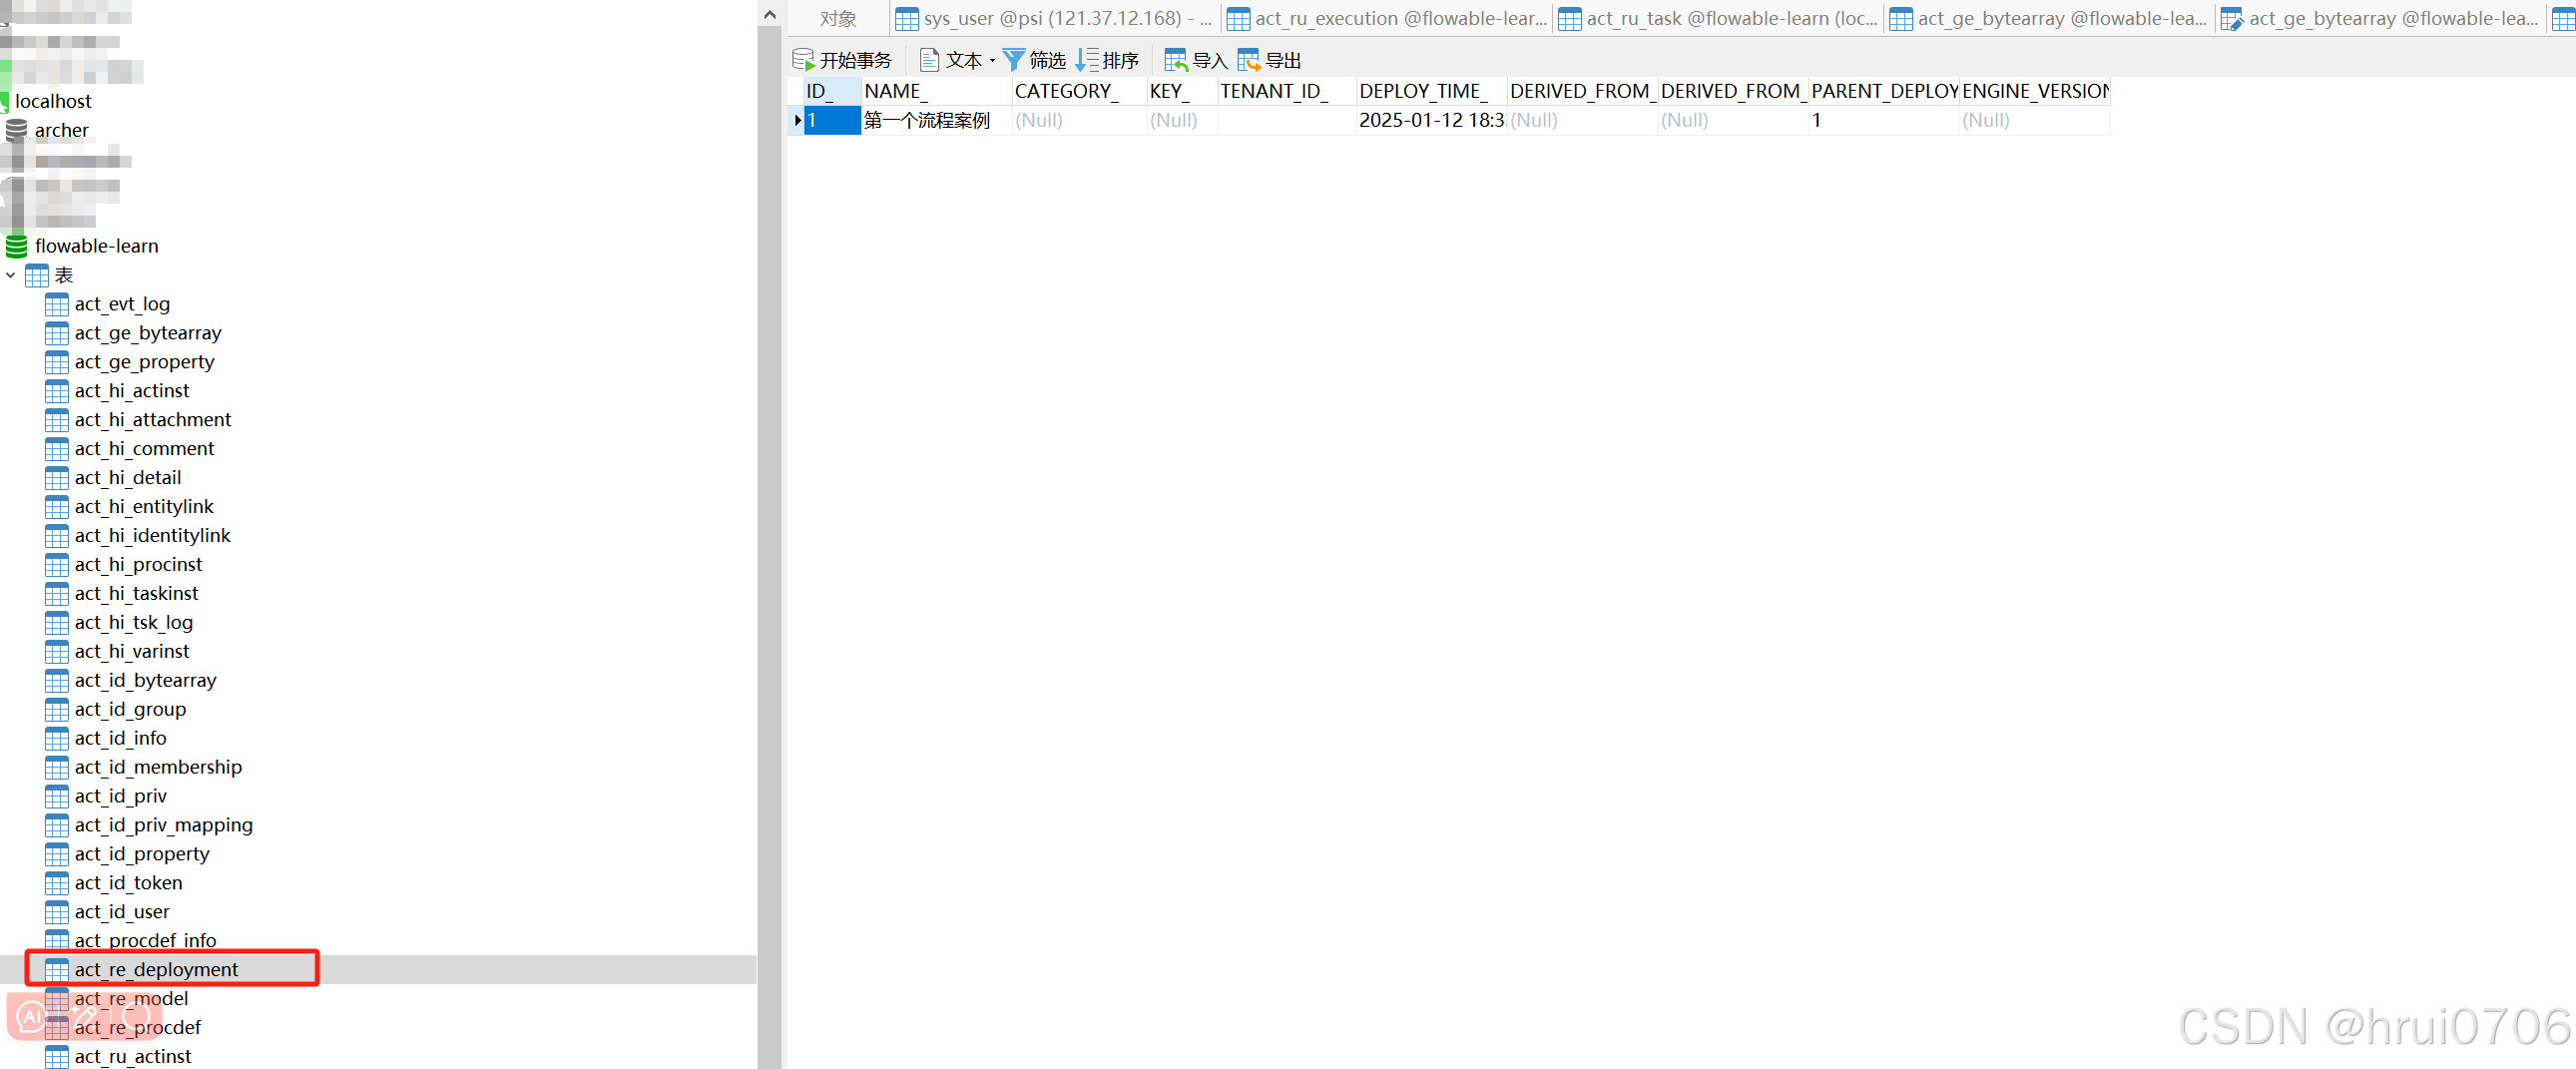Click the DEPLOY_TIME_ column header

click(1426, 90)
